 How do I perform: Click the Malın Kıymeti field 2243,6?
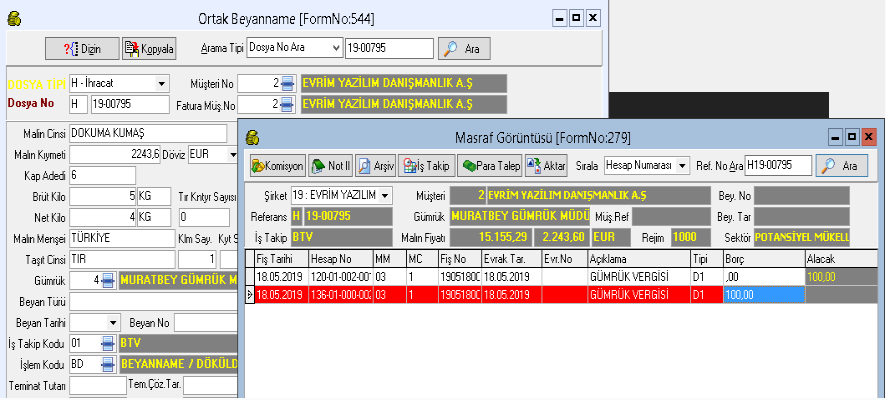click(x=115, y=154)
